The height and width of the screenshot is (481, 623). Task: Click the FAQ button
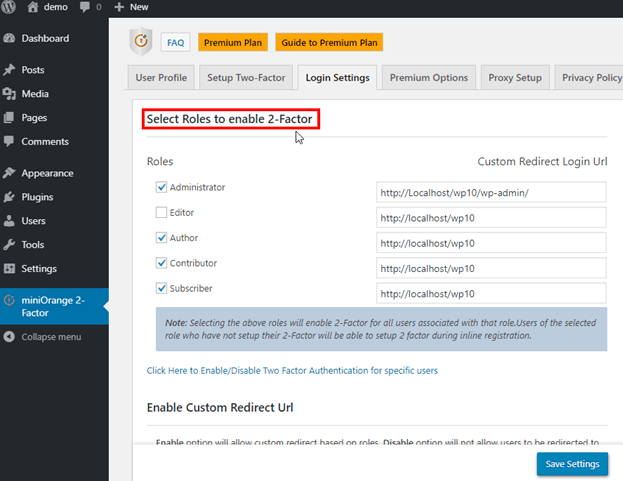pos(176,42)
